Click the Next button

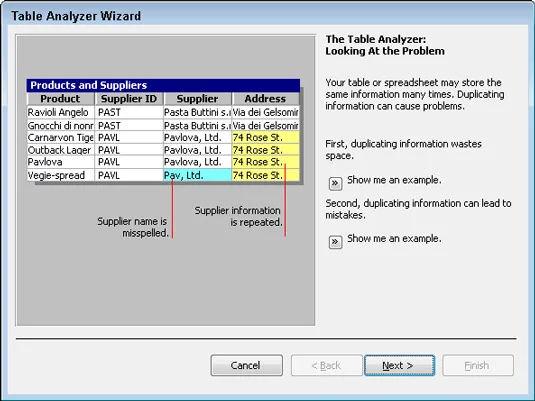pos(399,365)
